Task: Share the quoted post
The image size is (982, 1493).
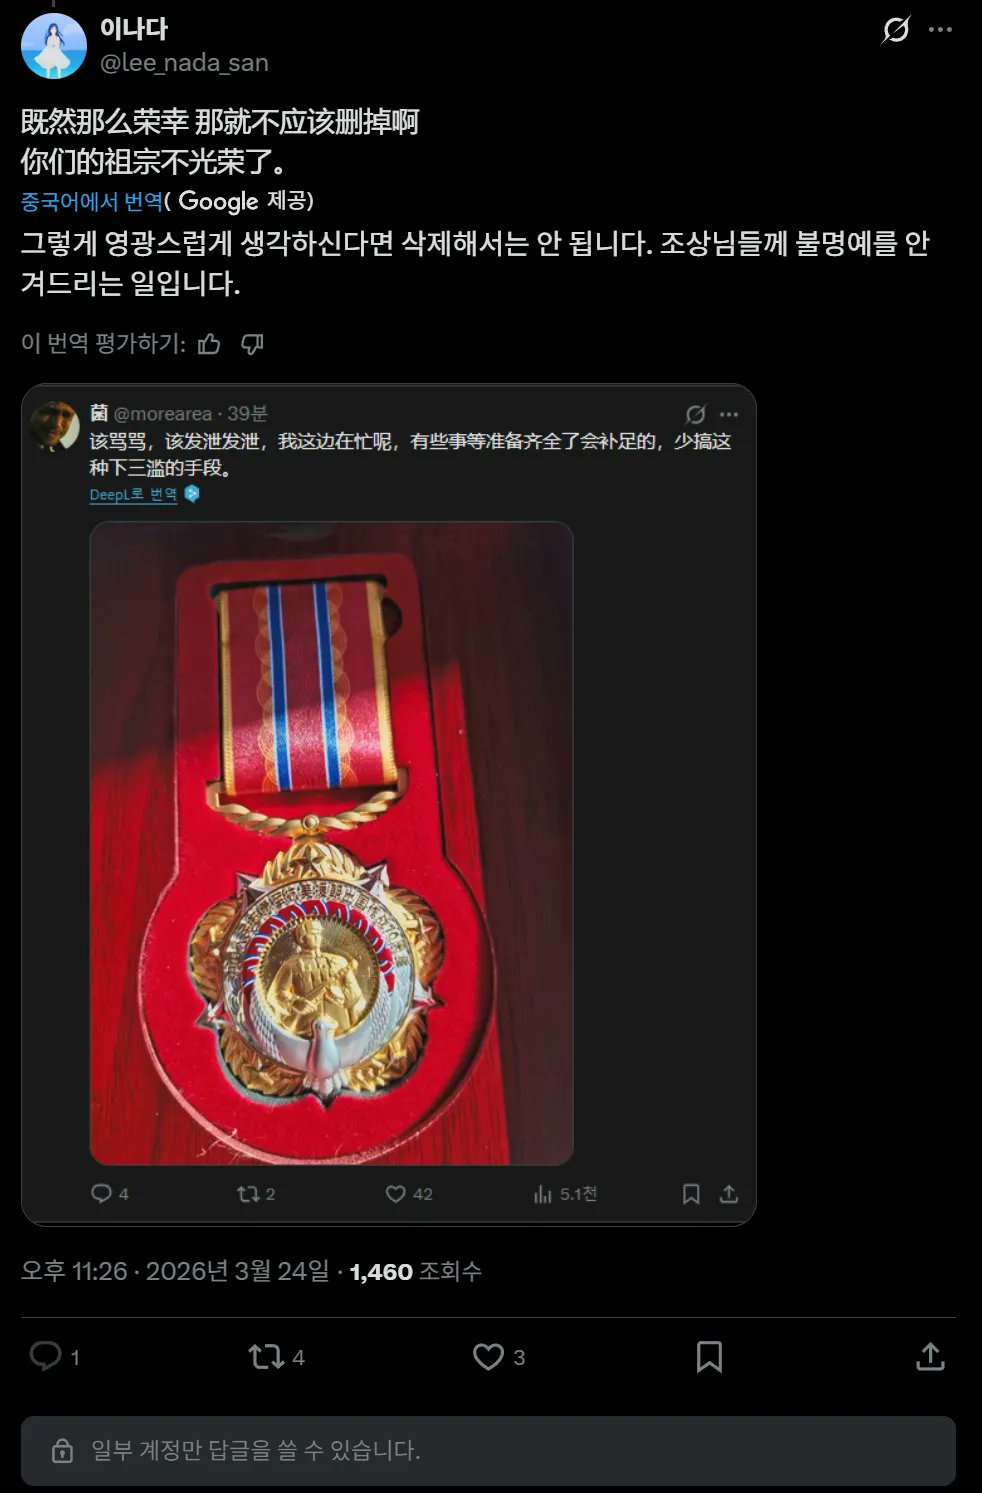Action: (729, 1193)
